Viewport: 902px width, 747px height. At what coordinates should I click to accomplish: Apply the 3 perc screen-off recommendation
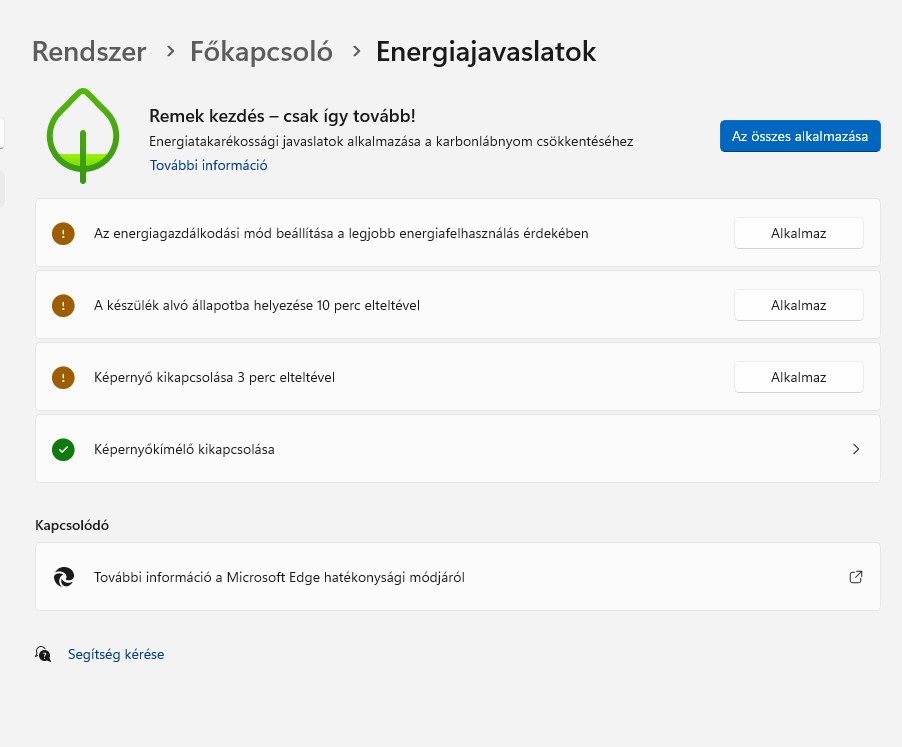pyautogui.click(x=798, y=377)
